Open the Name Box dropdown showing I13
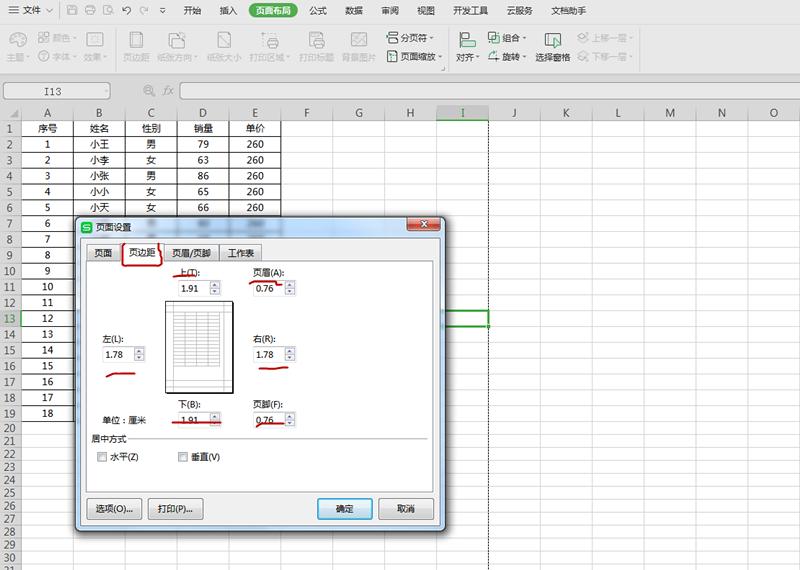 coord(107,91)
